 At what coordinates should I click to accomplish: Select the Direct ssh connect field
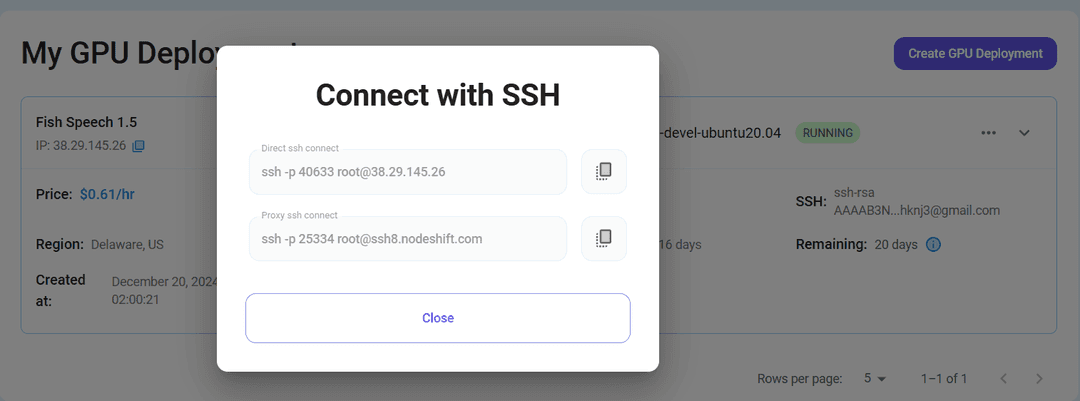coord(408,172)
